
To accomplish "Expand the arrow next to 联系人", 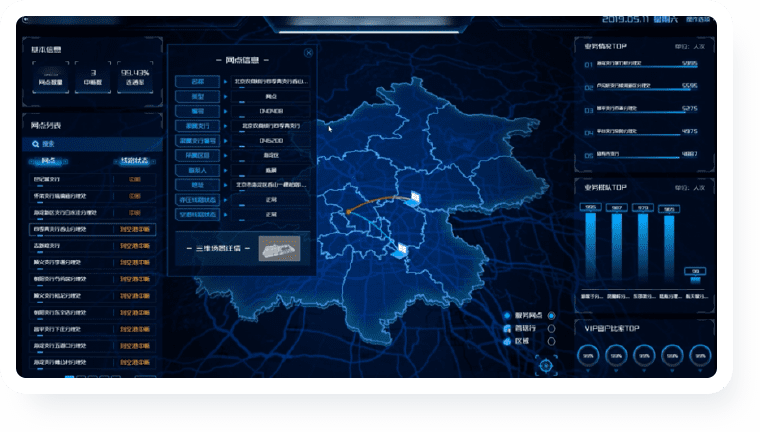I will click(x=225, y=171).
